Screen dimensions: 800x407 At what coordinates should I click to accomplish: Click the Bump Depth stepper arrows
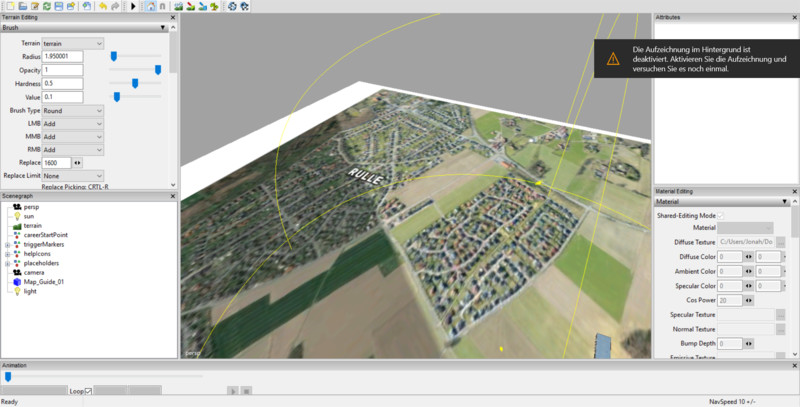pyautogui.click(x=748, y=344)
